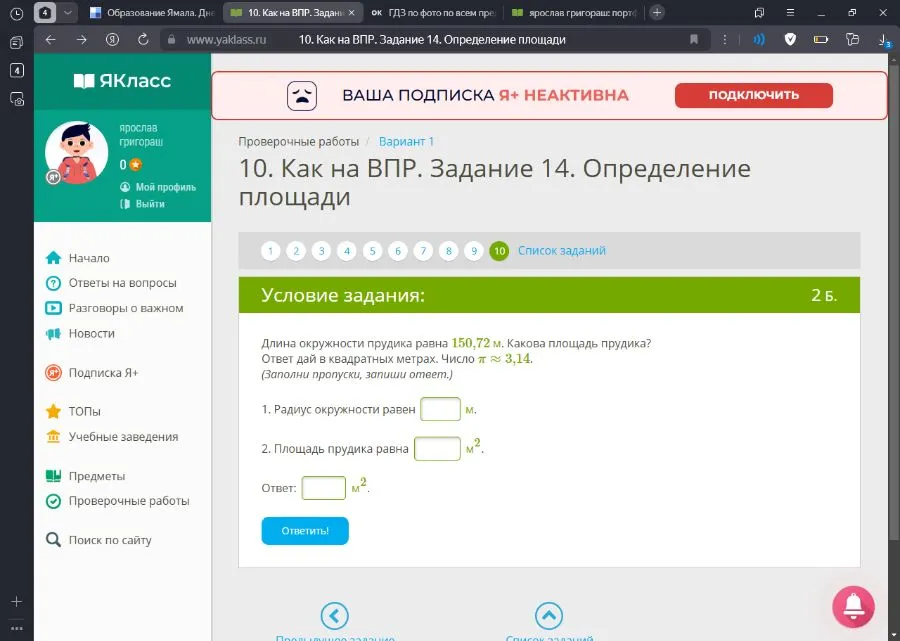The width and height of the screenshot is (900, 641).
Task: Click the screenshot tool icon in left sidebar
Action: (16, 97)
